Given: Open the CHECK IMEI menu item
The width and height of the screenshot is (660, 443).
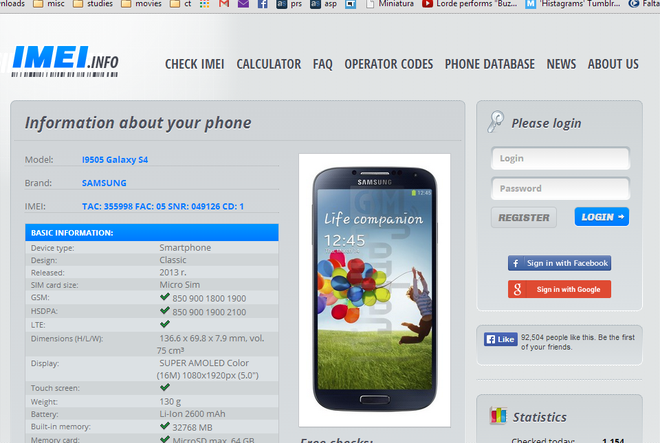Looking at the screenshot, I should click(x=194, y=64).
